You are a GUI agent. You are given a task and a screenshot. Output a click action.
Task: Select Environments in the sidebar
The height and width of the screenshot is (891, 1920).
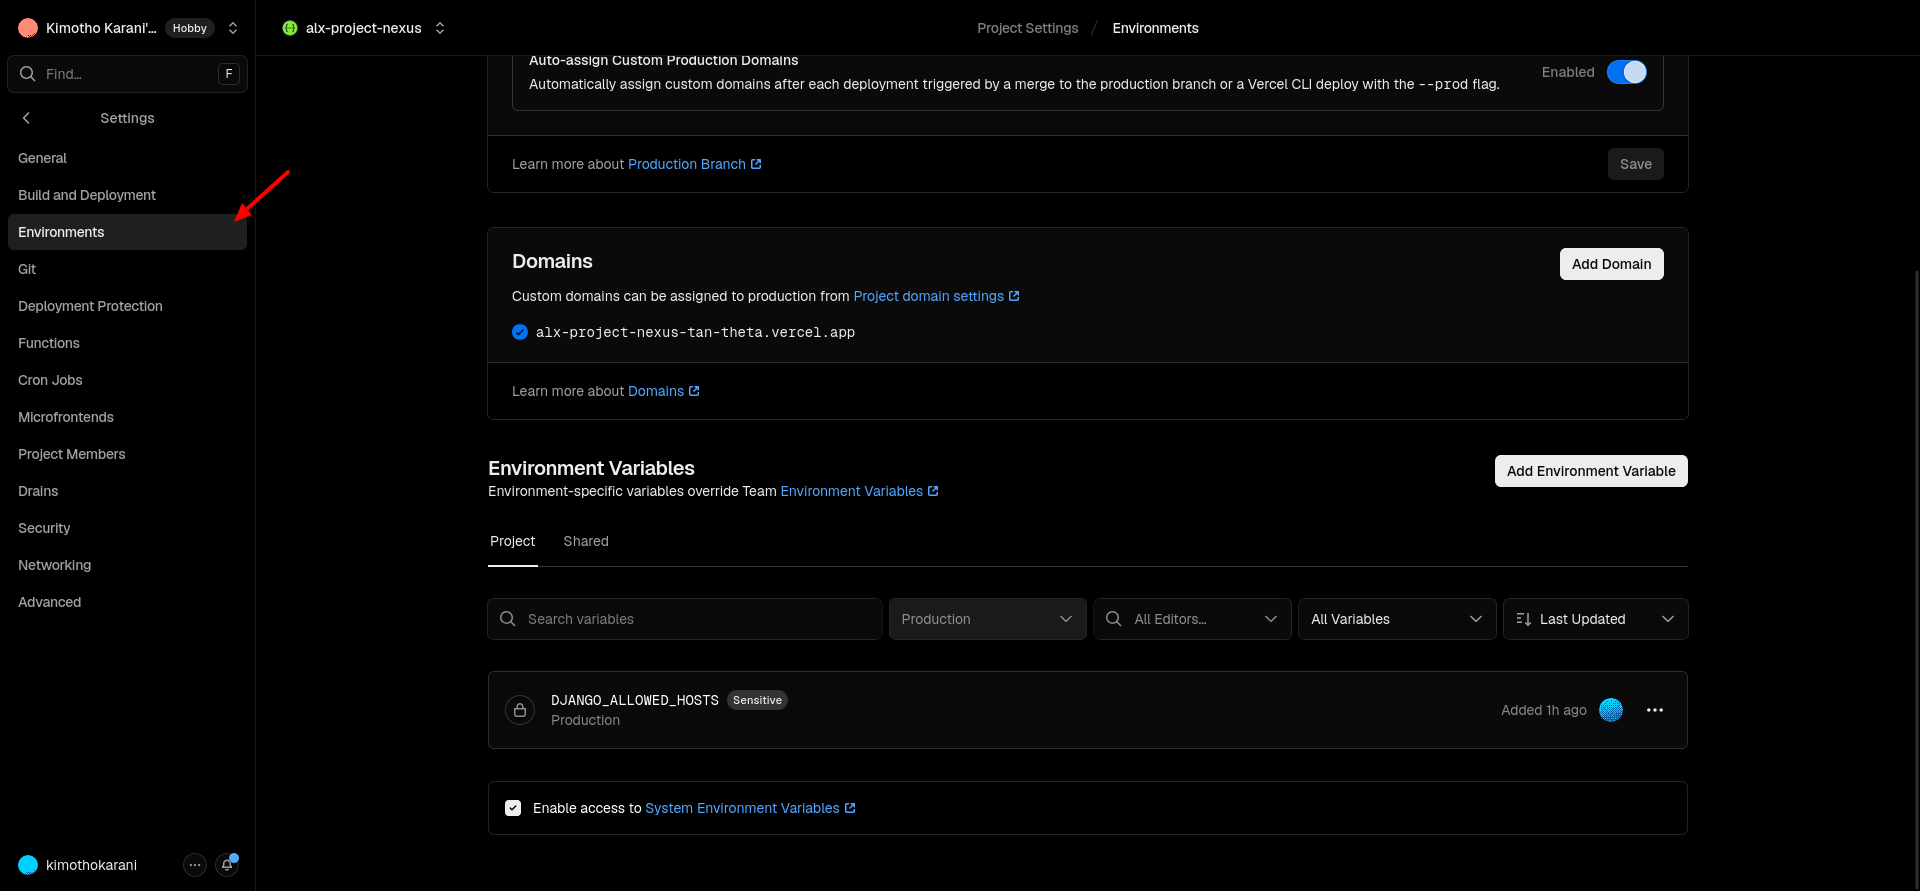click(x=127, y=232)
